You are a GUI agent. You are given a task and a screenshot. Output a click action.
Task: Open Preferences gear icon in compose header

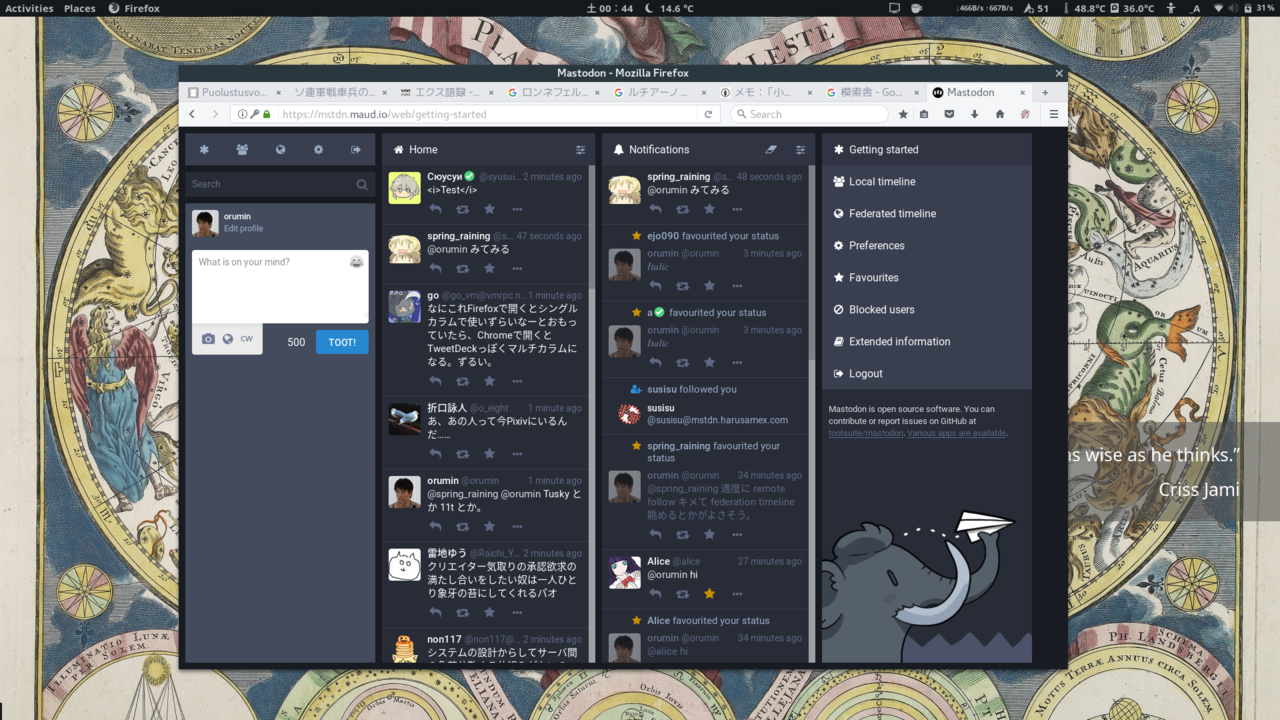(x=318, y=150)
